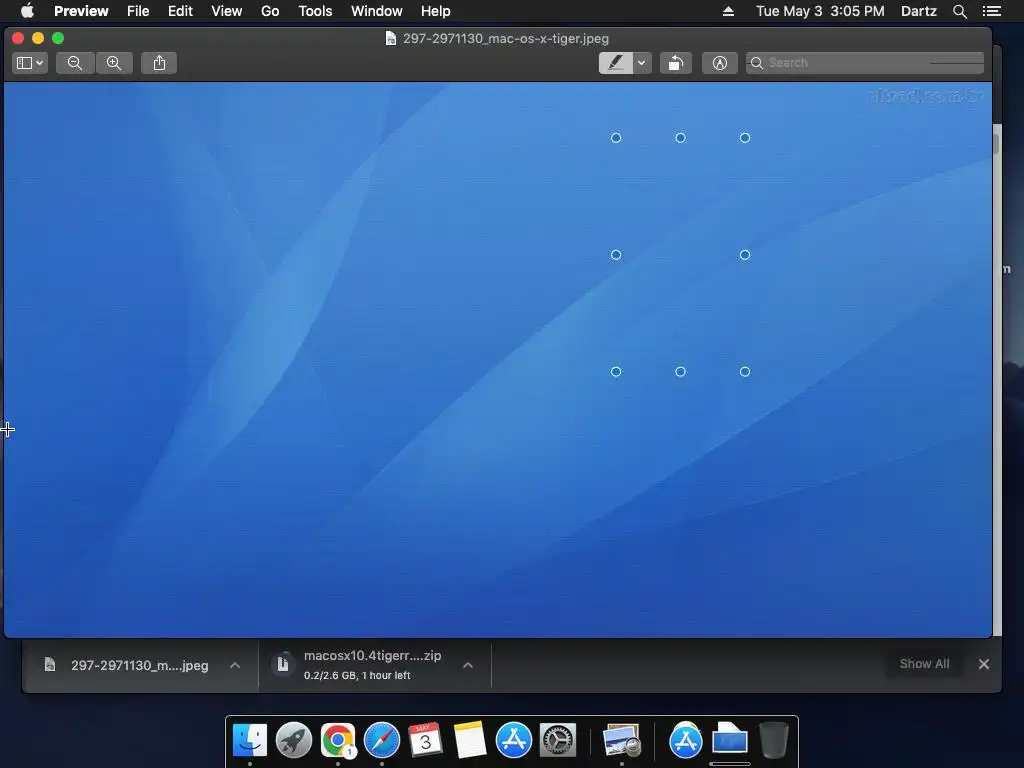1024x768 pixels.
Task: Open Trash from the Dock
Action: pyautogui.click(x=774, y=740)
